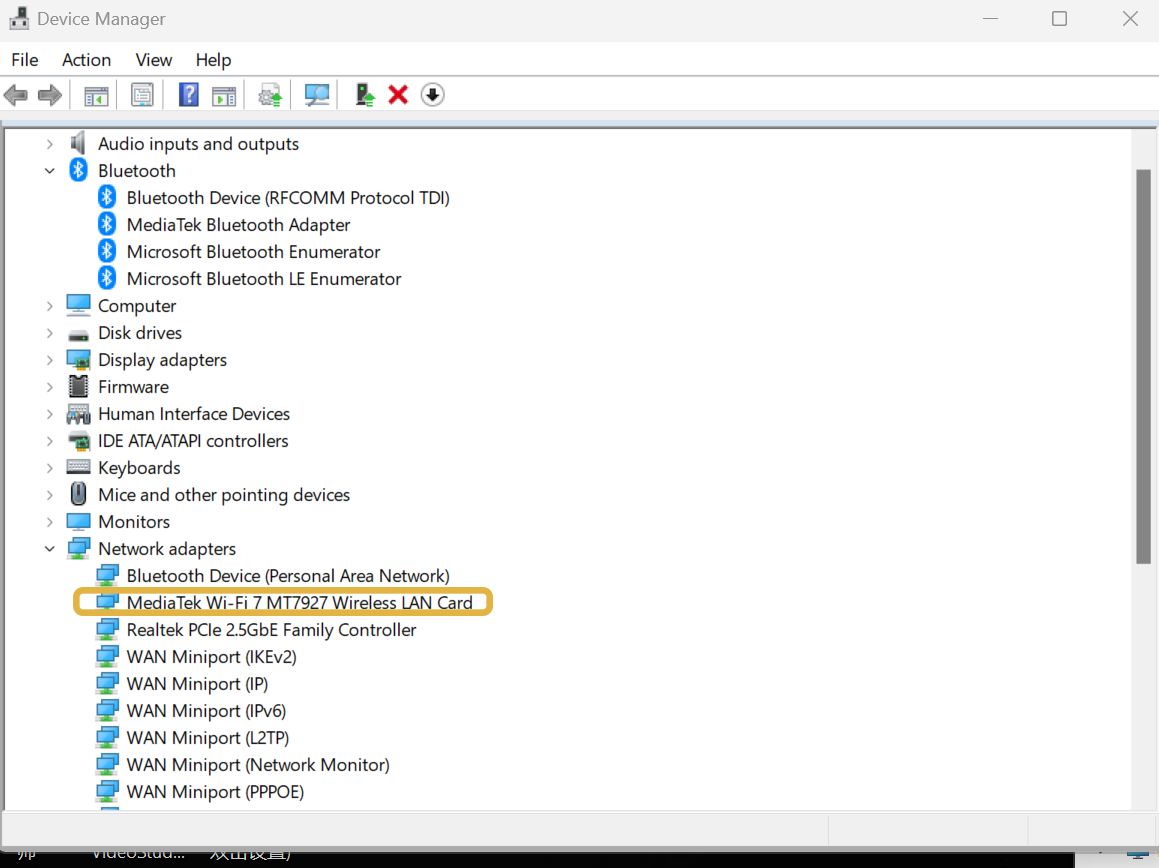Select WAN Miniport (IP)
The height and width of the screenshot is (868, 1159).
(x=197, y=684)
